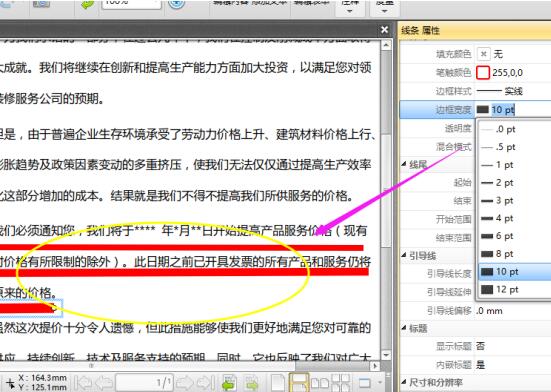
Task: Click the green previous view icon
Action: pos(229,383)
